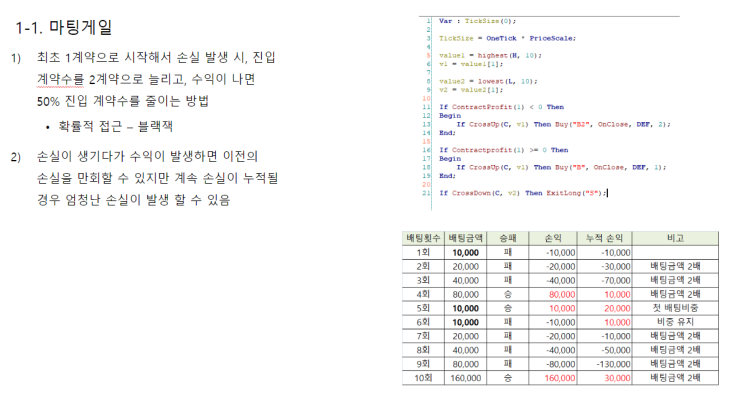The height and width of the screenshot is (414, 743).
Task: Click the "-20,000" 손익 cell in row 7회
Action: pos(553,336)
